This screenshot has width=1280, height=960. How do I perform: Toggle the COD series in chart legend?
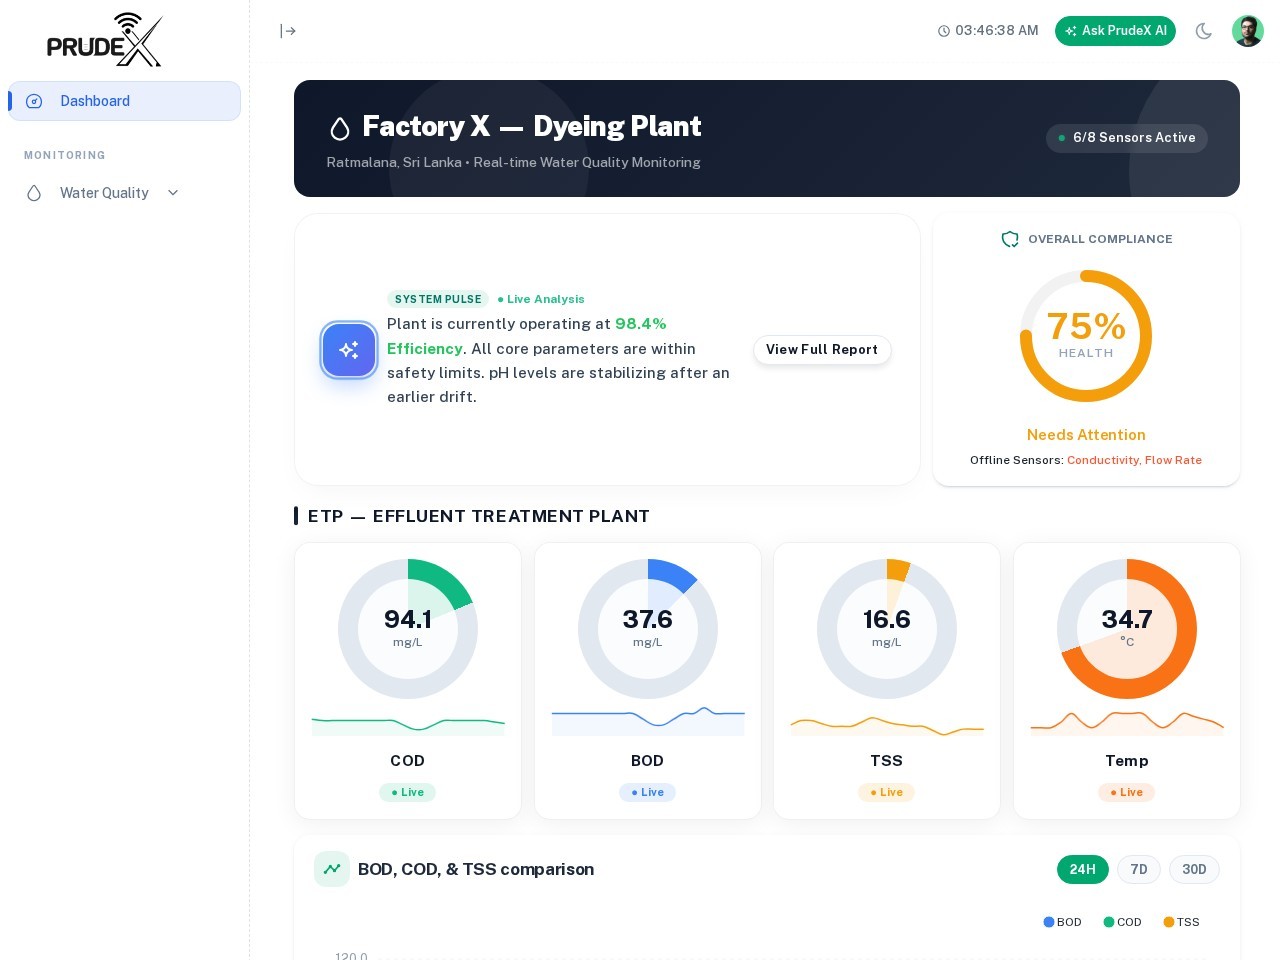click(1122, 922)
